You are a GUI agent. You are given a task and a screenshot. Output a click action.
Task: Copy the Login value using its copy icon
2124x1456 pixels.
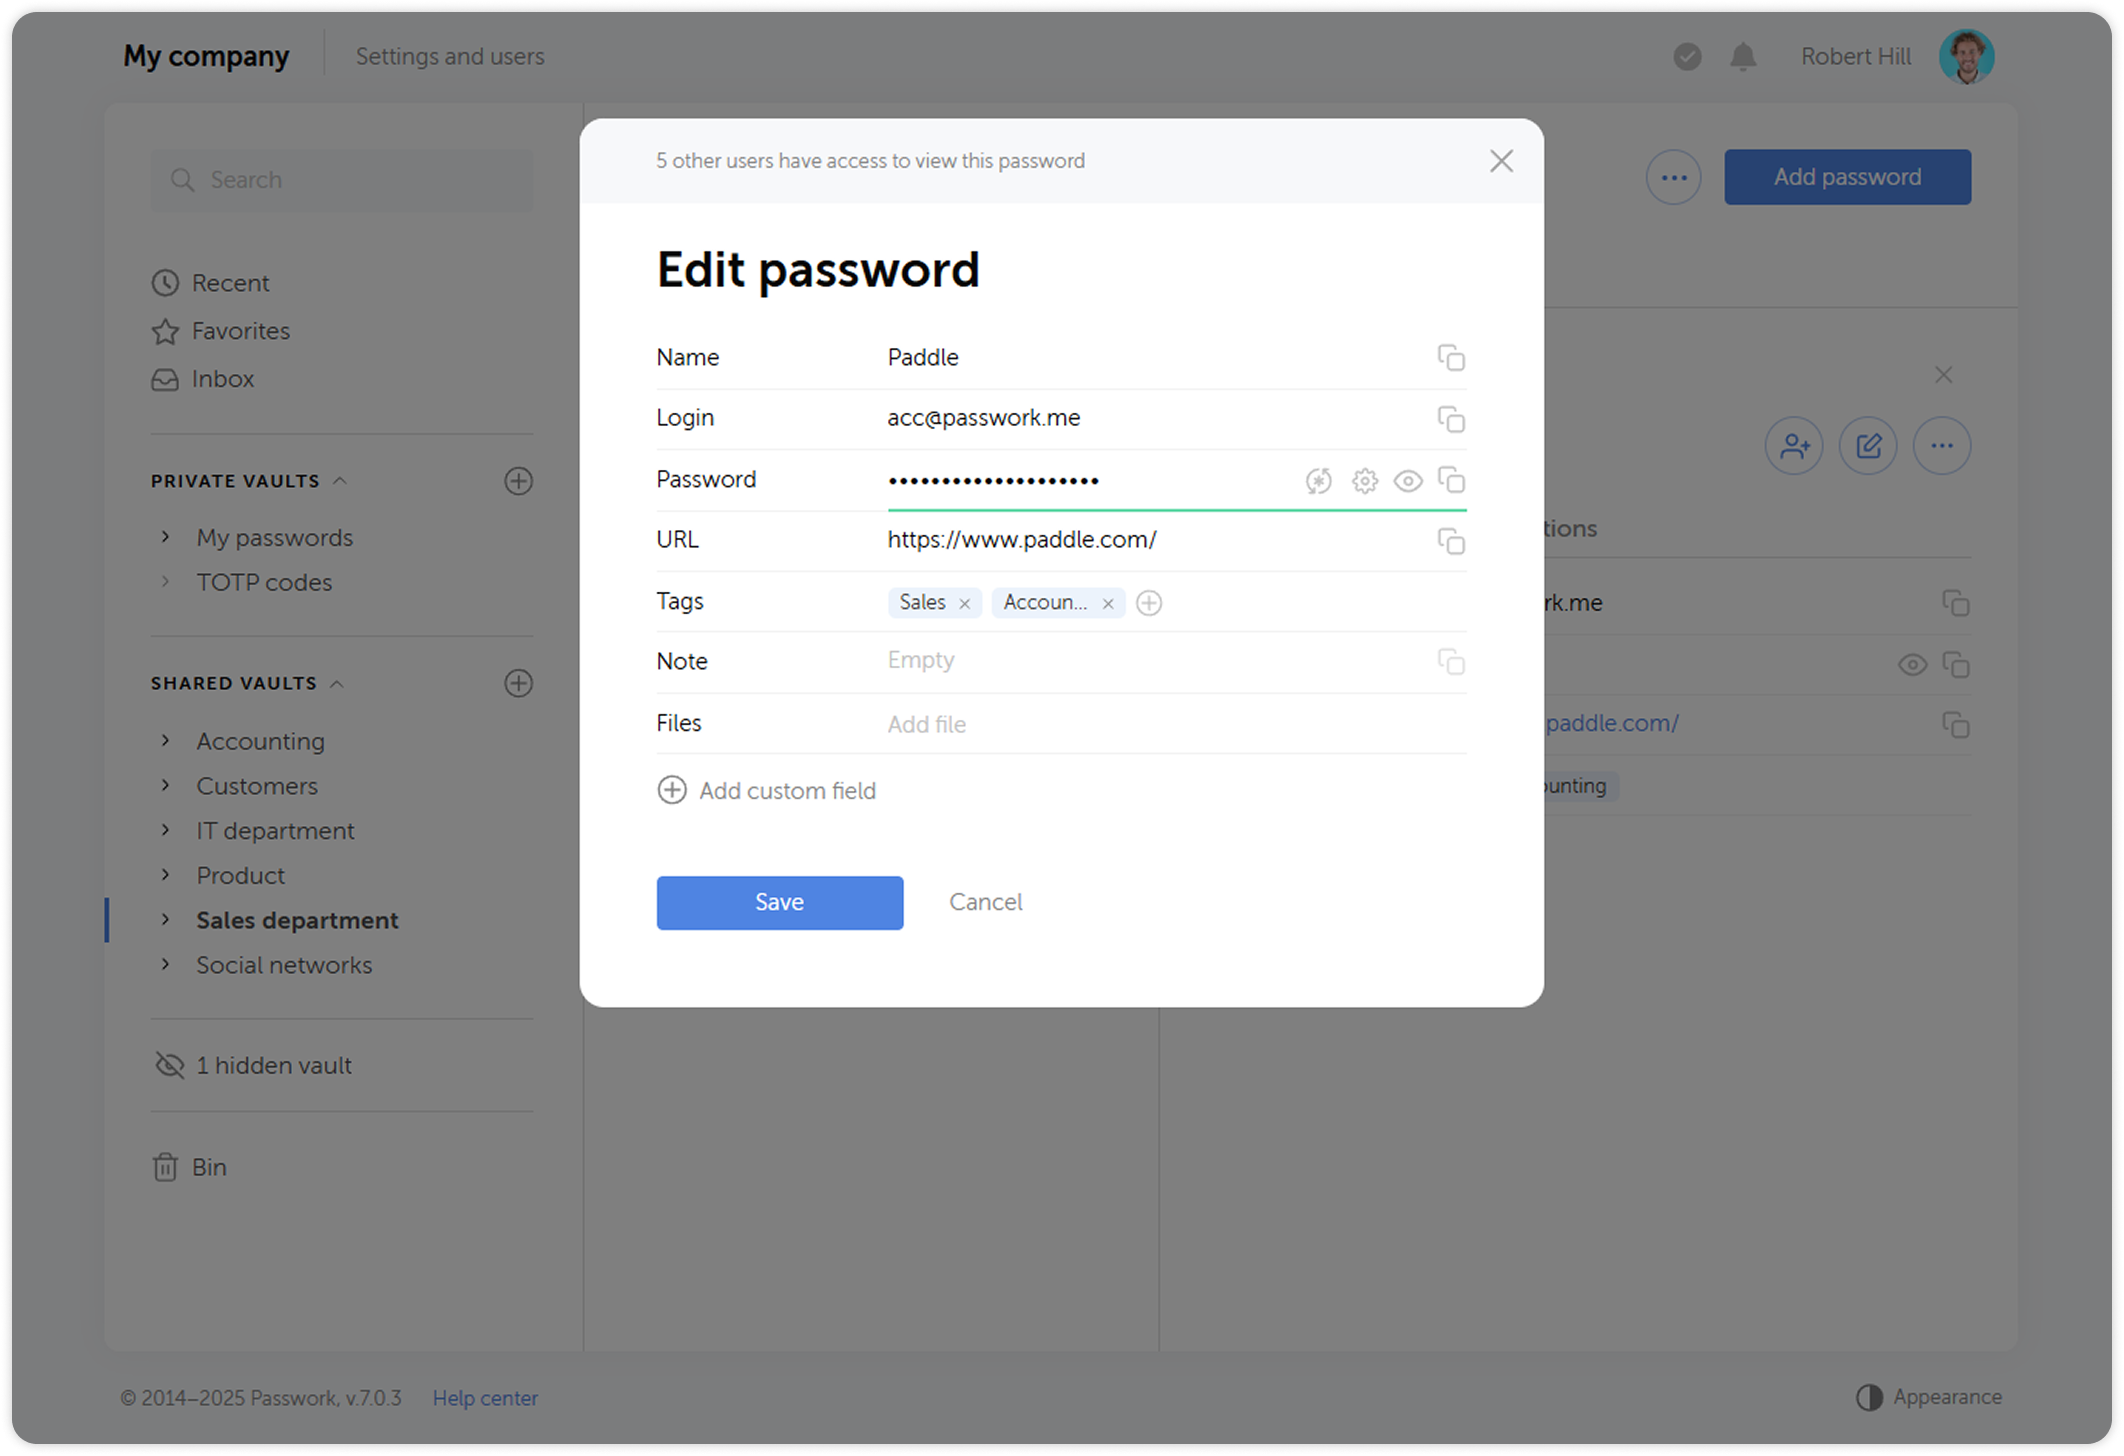(x=1452, y=419)
